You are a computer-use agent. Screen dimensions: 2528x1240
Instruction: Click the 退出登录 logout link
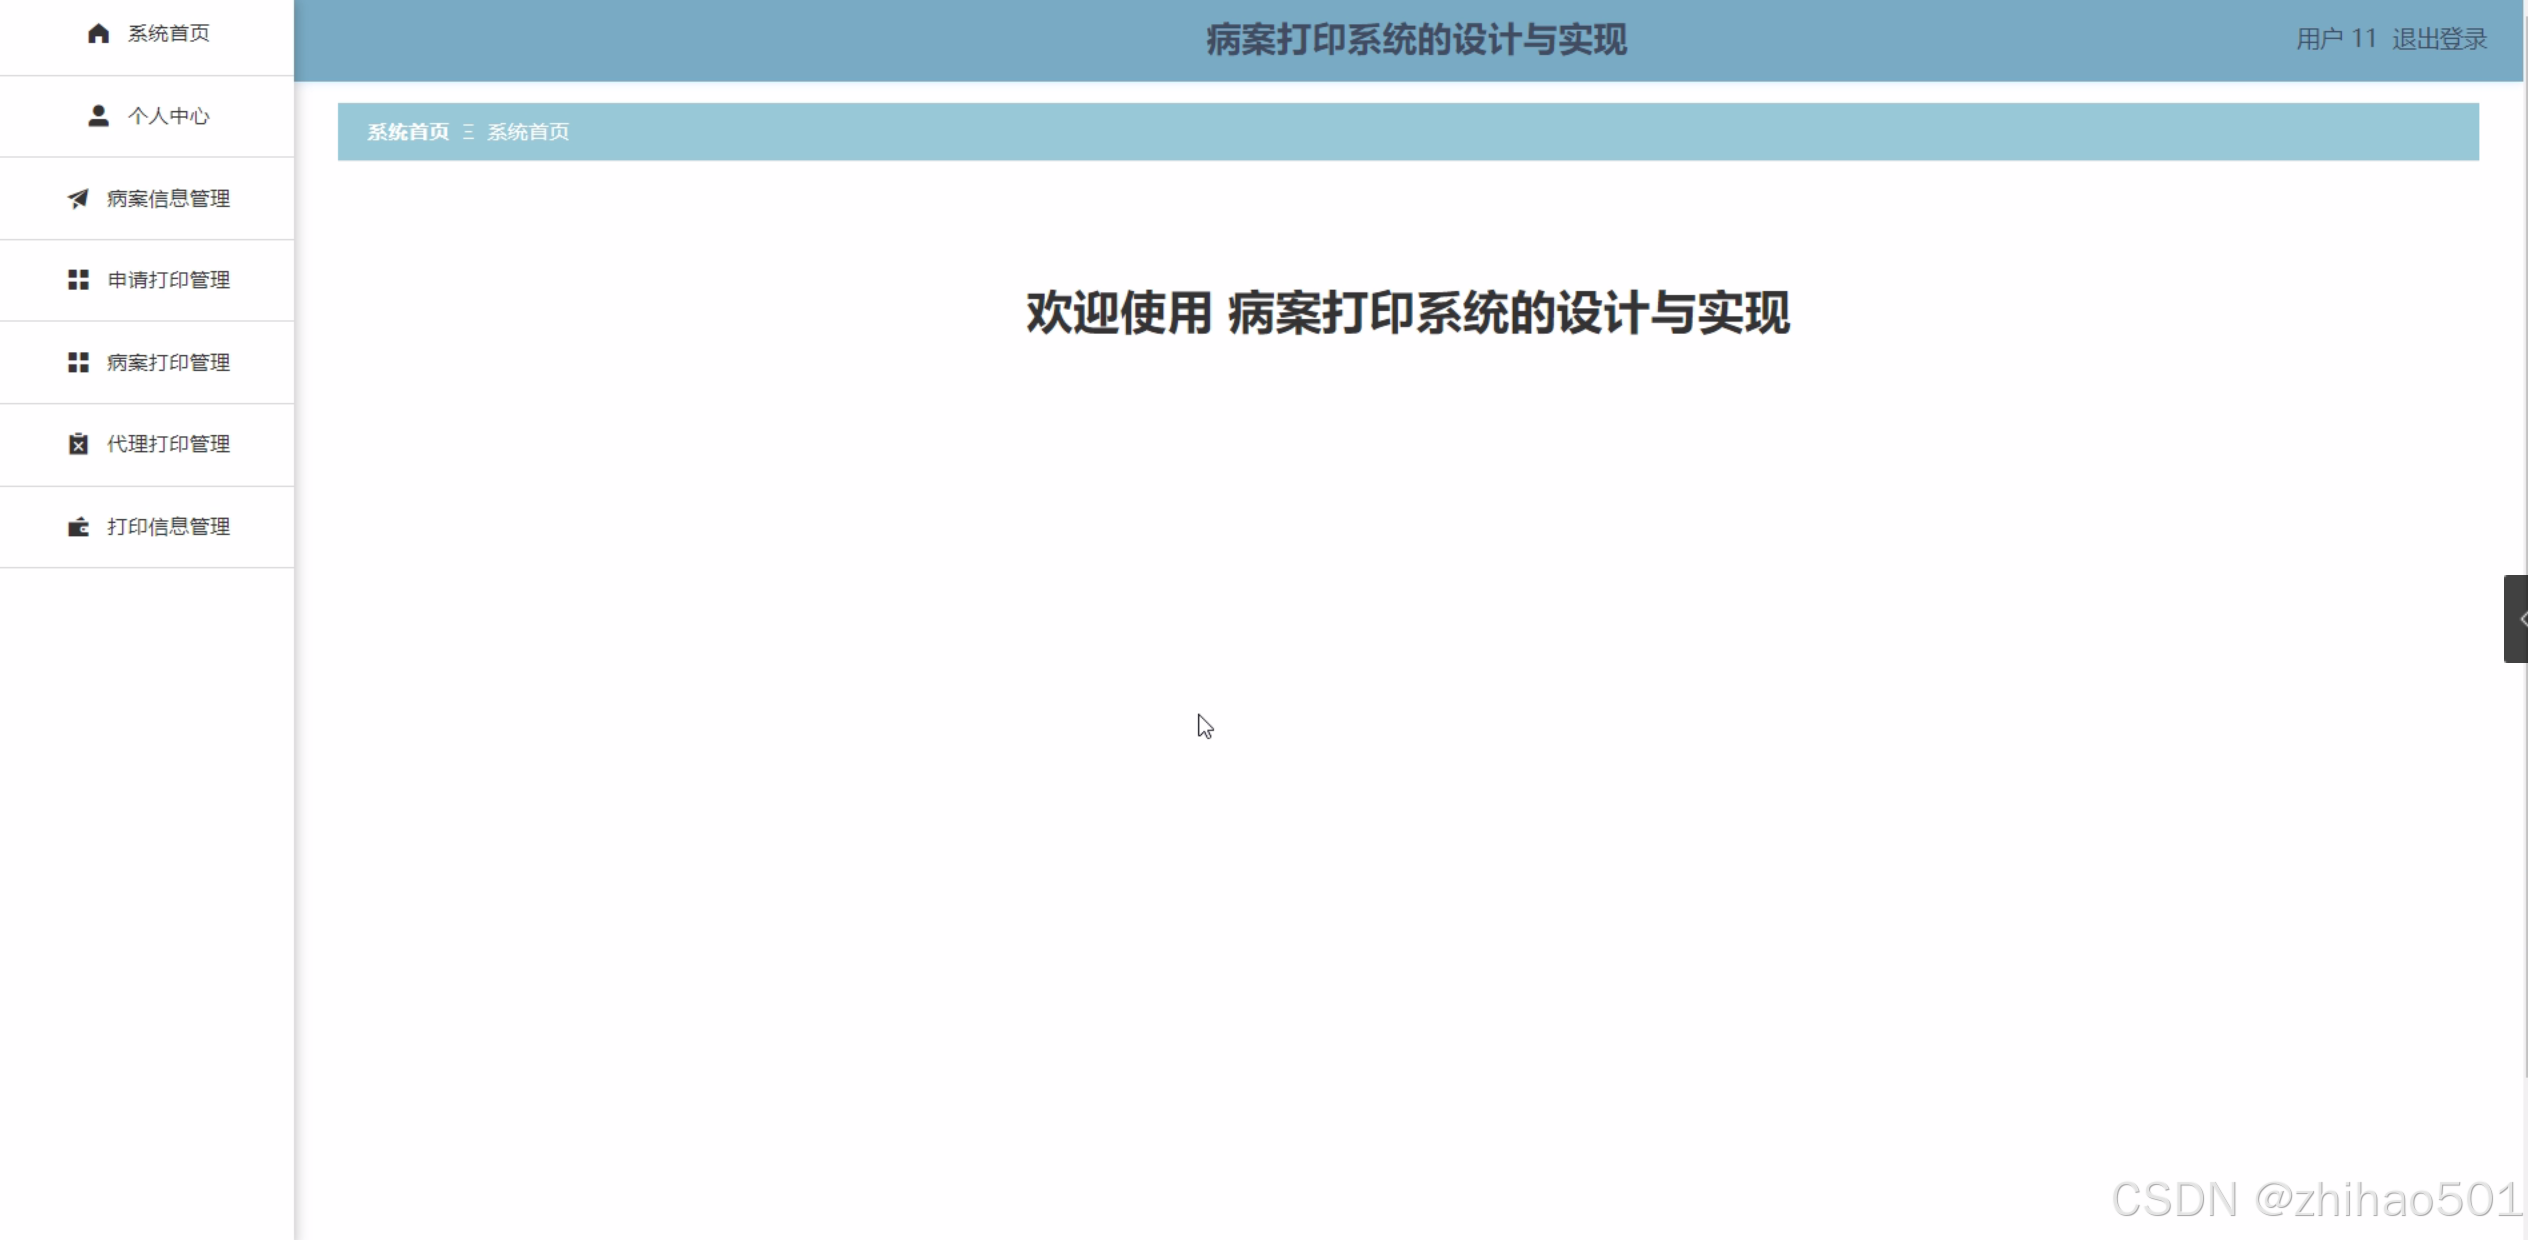(2439, 39)
